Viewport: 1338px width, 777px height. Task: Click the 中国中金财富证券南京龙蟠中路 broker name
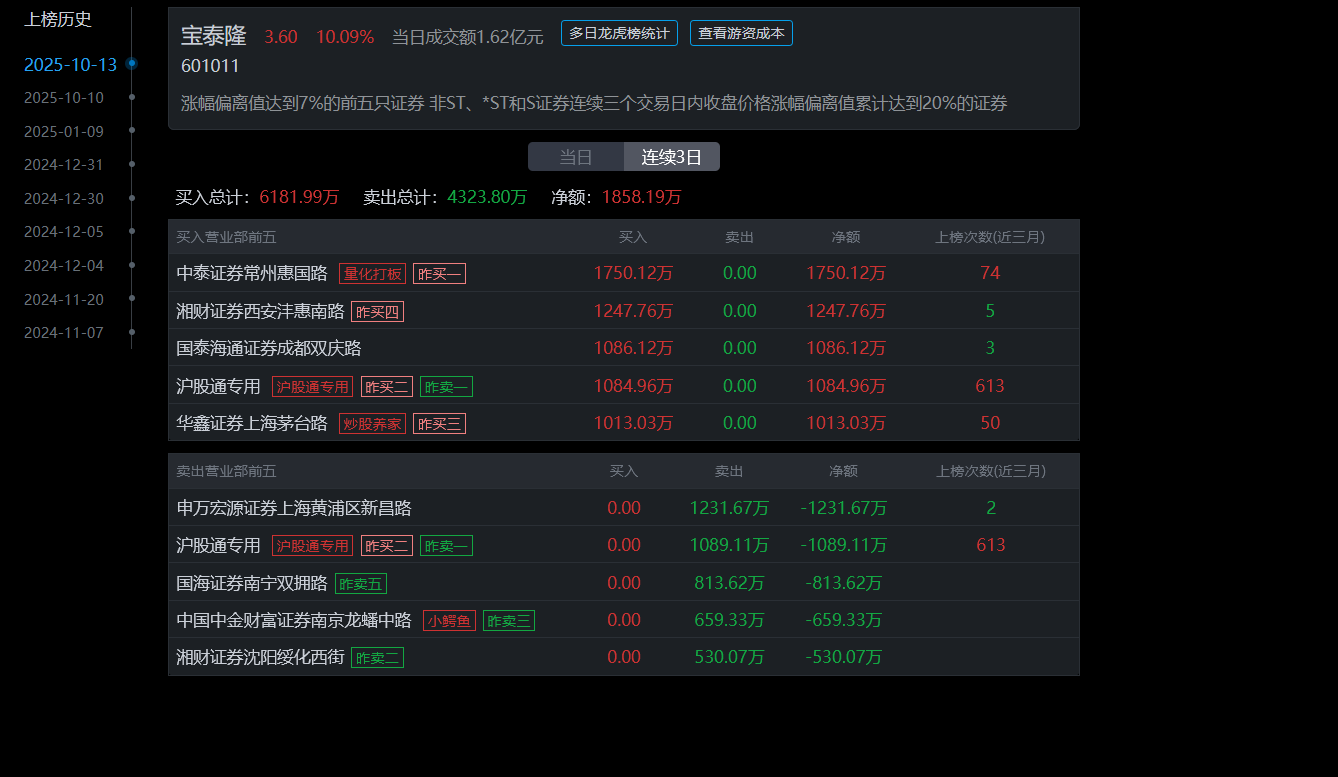point(294,620)
